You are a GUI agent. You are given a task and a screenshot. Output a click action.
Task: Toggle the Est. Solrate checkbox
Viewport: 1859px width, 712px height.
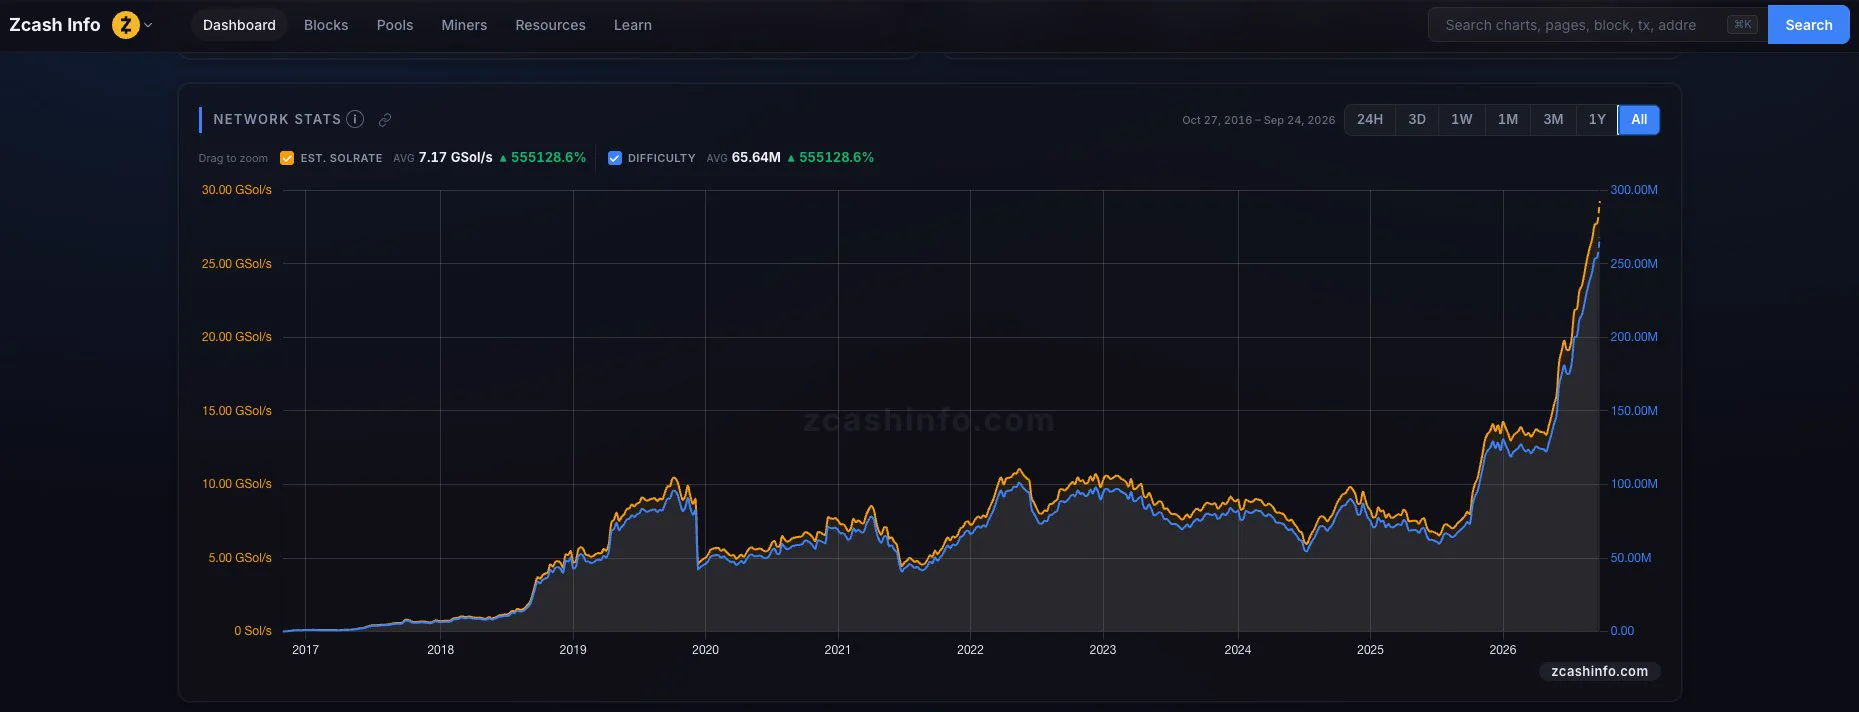(287, 158)
